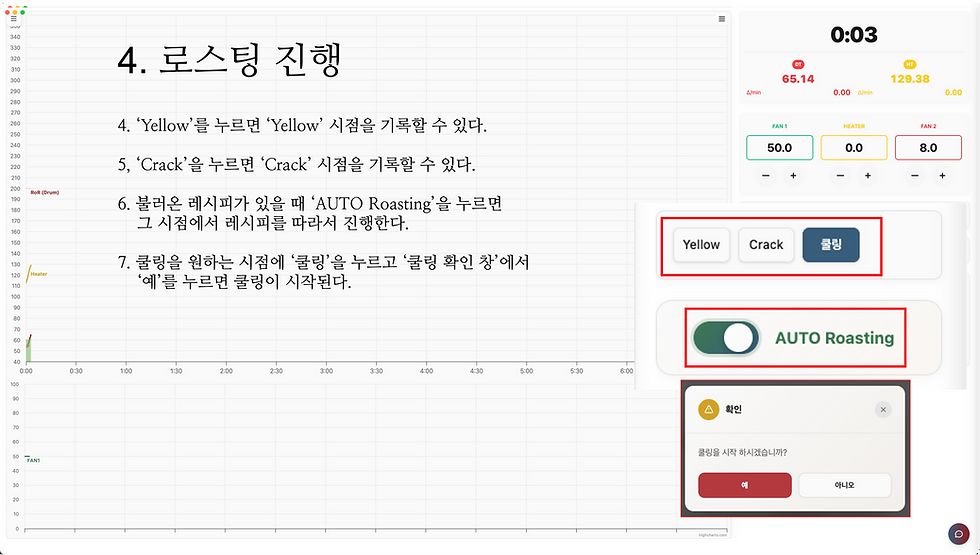Decrease FAN 1 with minus button
980x555 pixels.
pos(766,176)
